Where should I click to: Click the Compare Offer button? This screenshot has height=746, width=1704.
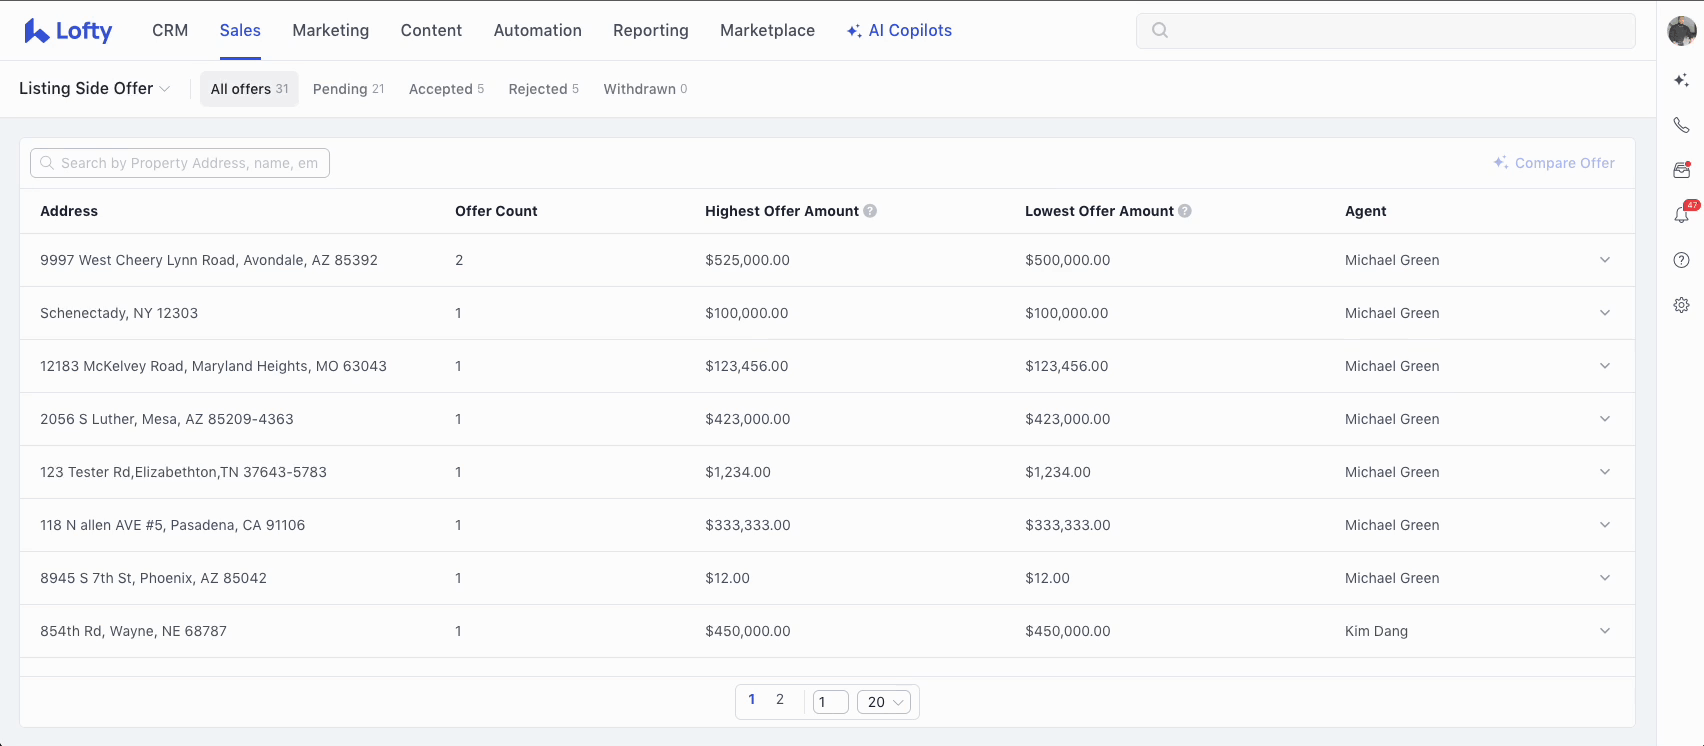(x=1554, y=163)
